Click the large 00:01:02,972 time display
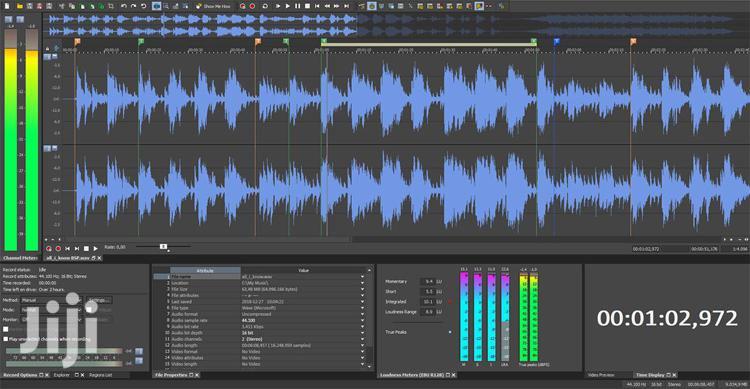Screen dimensions: 750x389 [x=667, y=318]
